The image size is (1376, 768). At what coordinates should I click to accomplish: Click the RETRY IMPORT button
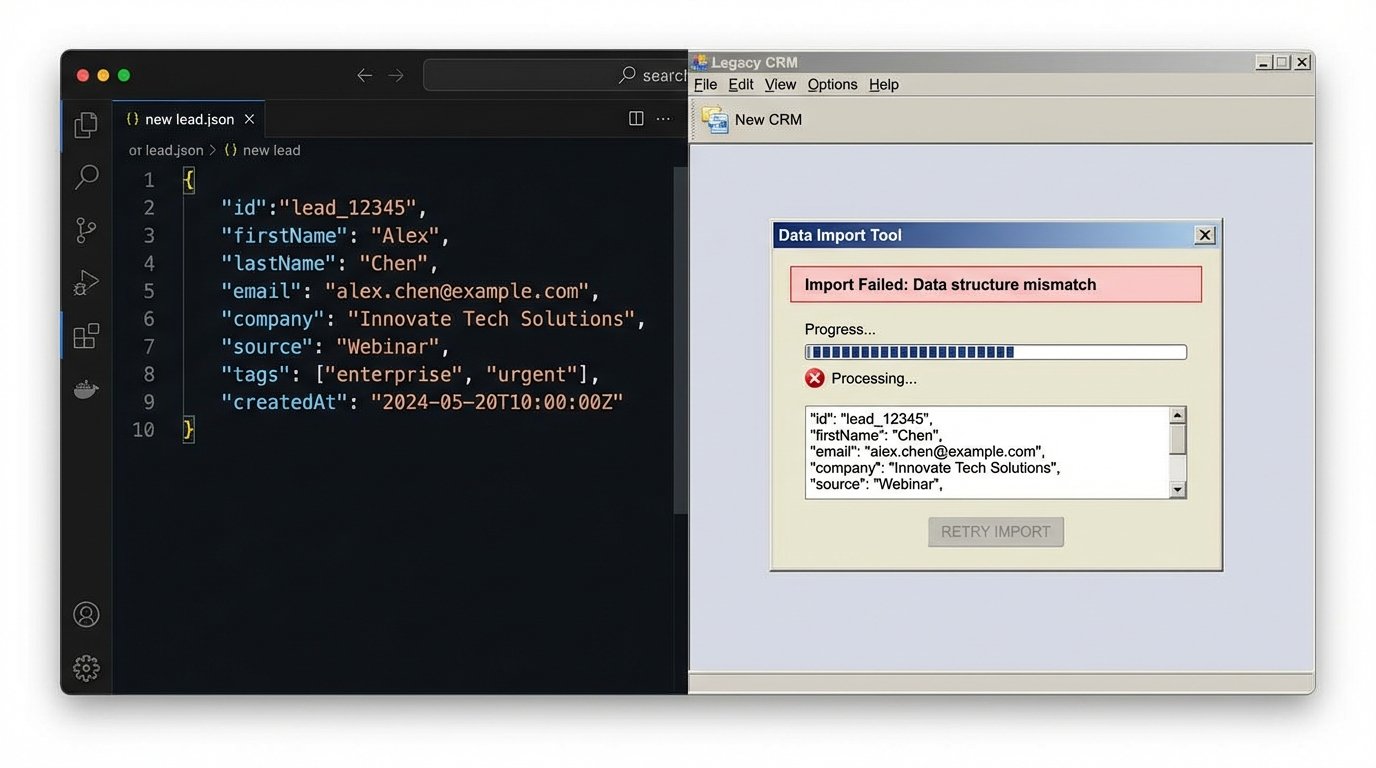[x=995, y=532]
